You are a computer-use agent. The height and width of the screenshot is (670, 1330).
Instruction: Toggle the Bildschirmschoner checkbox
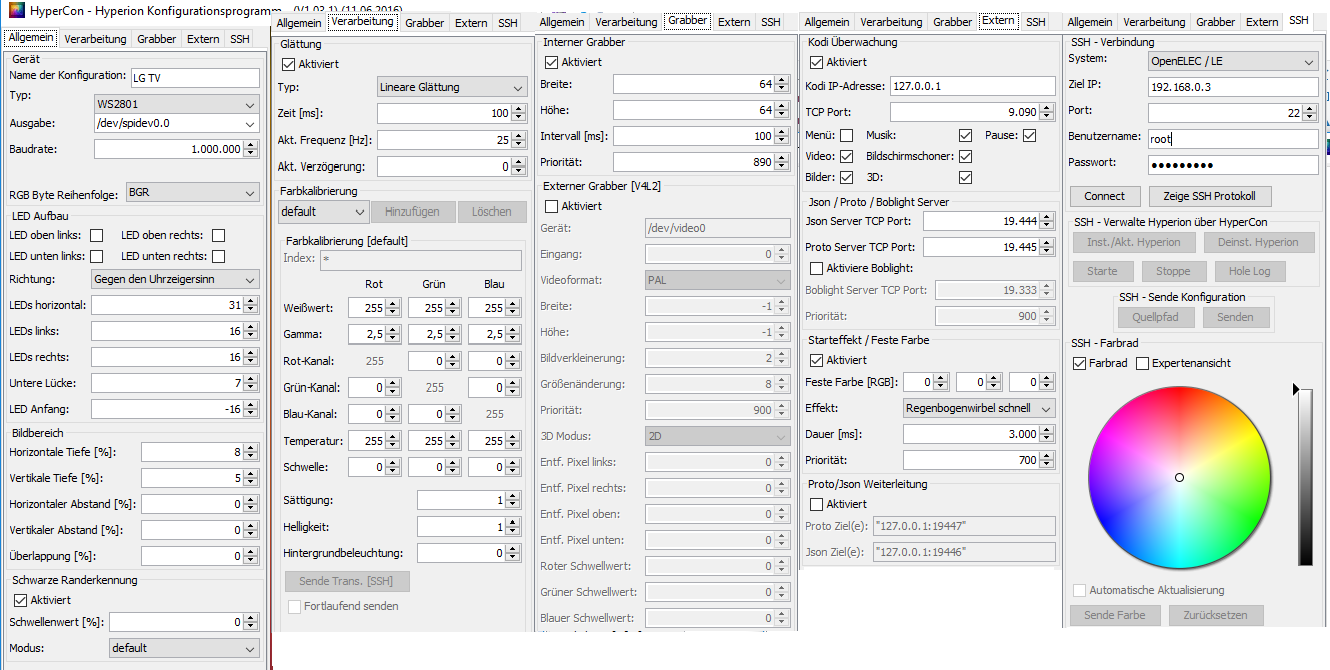point(965,156)
